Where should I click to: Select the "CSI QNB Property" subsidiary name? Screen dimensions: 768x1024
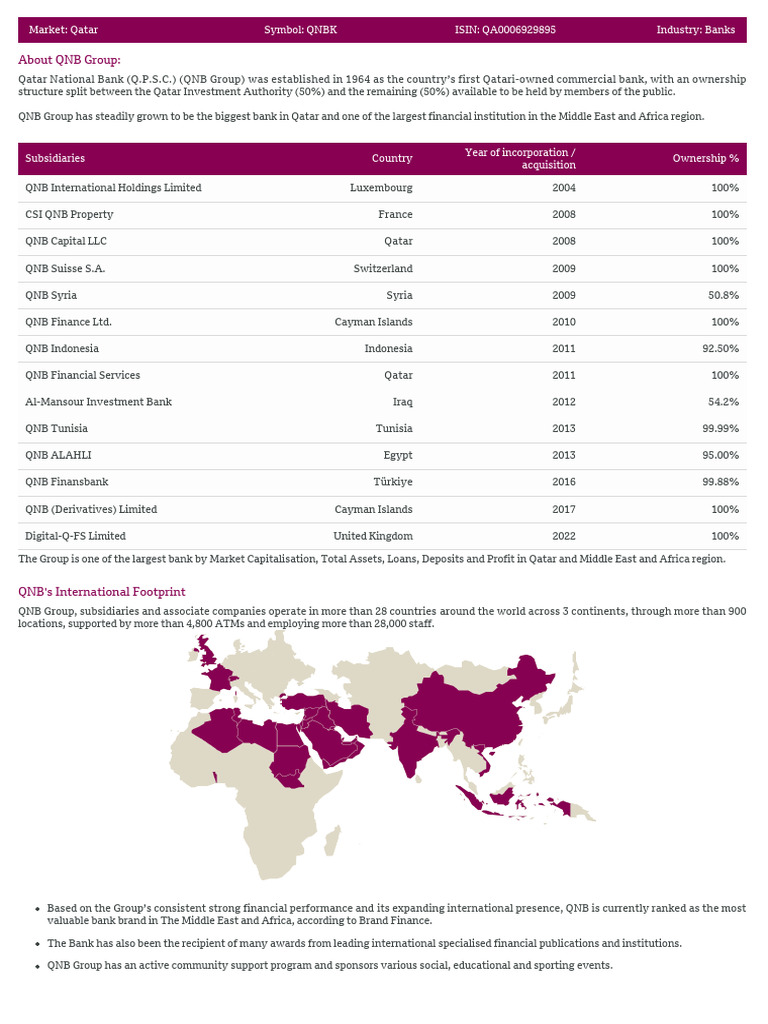(69, 215)
